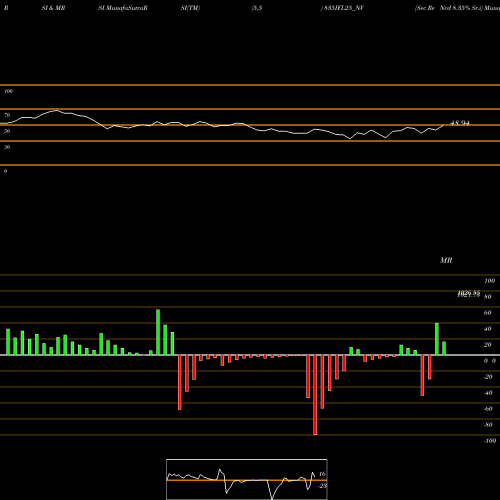The height and width of the screenshot is (500, 500).
Task: Click the RSI current value label 48.94
Action: [460, 123]
